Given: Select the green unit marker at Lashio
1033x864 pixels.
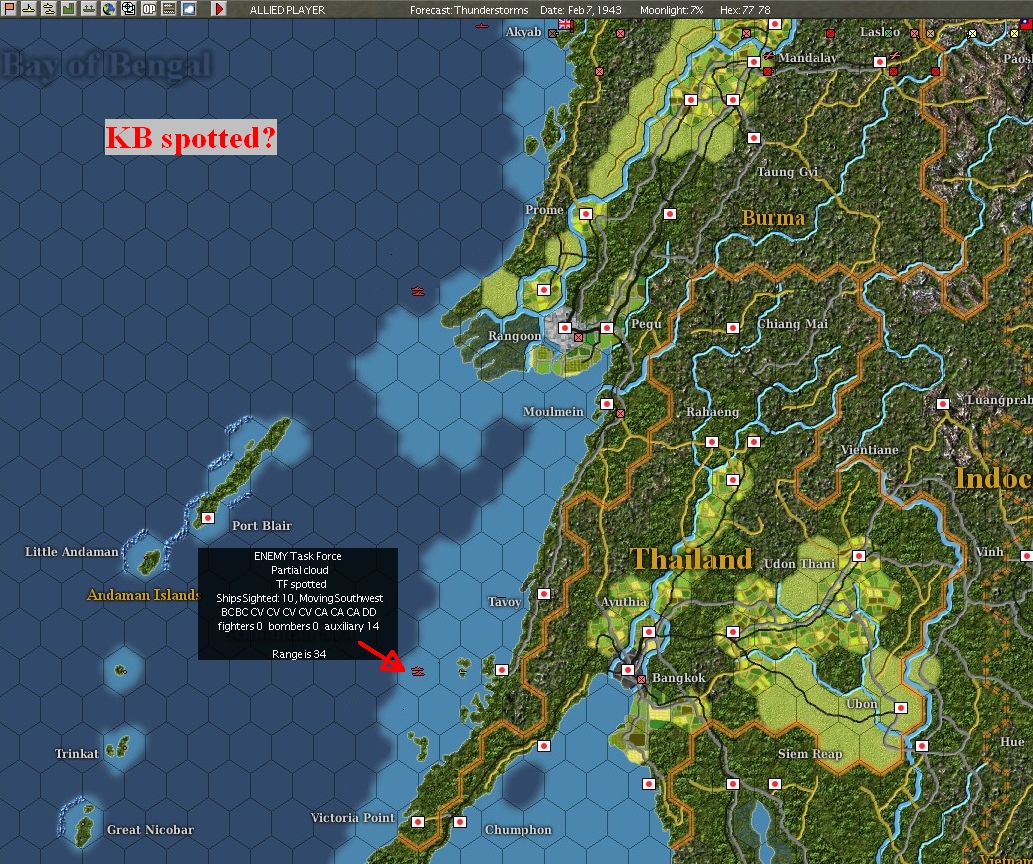Looking at the screenshot, I should coord(889,33).
